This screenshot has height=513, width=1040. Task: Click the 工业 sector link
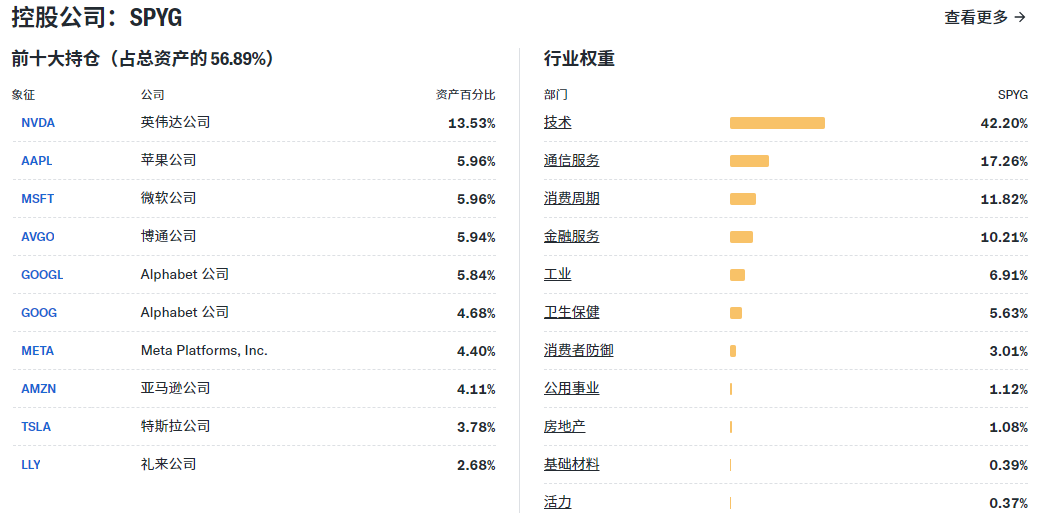pyautogui.click(x=558, y=274)
